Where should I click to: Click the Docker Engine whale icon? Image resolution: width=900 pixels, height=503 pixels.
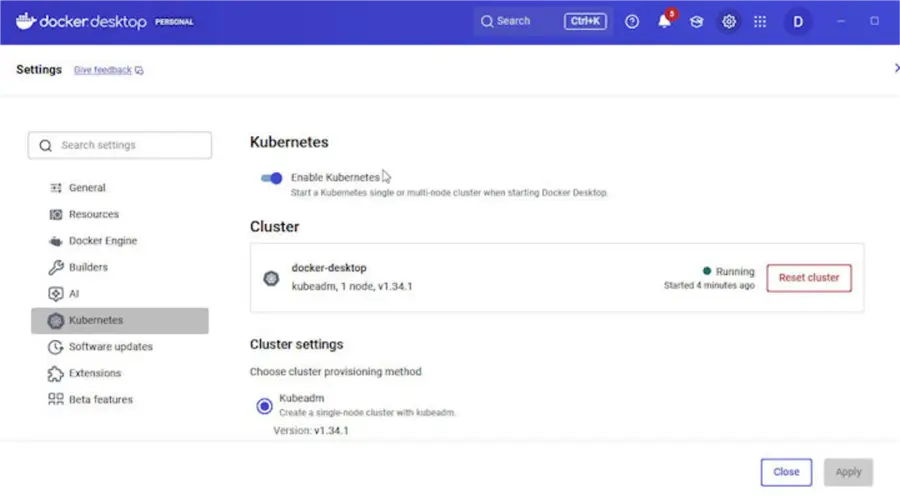click(x=56, y=241)
